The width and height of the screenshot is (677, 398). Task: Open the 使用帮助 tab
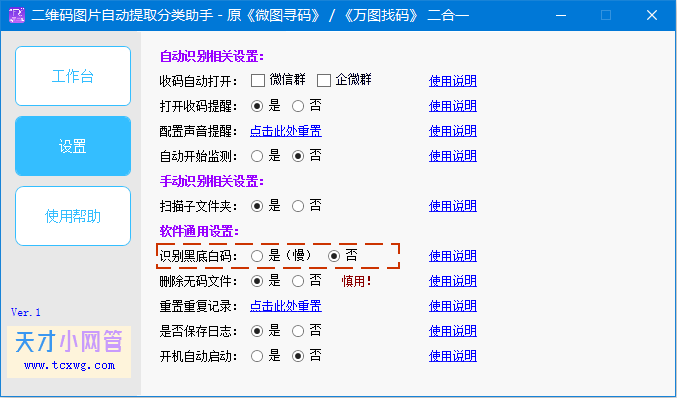[x=73, y=216]
